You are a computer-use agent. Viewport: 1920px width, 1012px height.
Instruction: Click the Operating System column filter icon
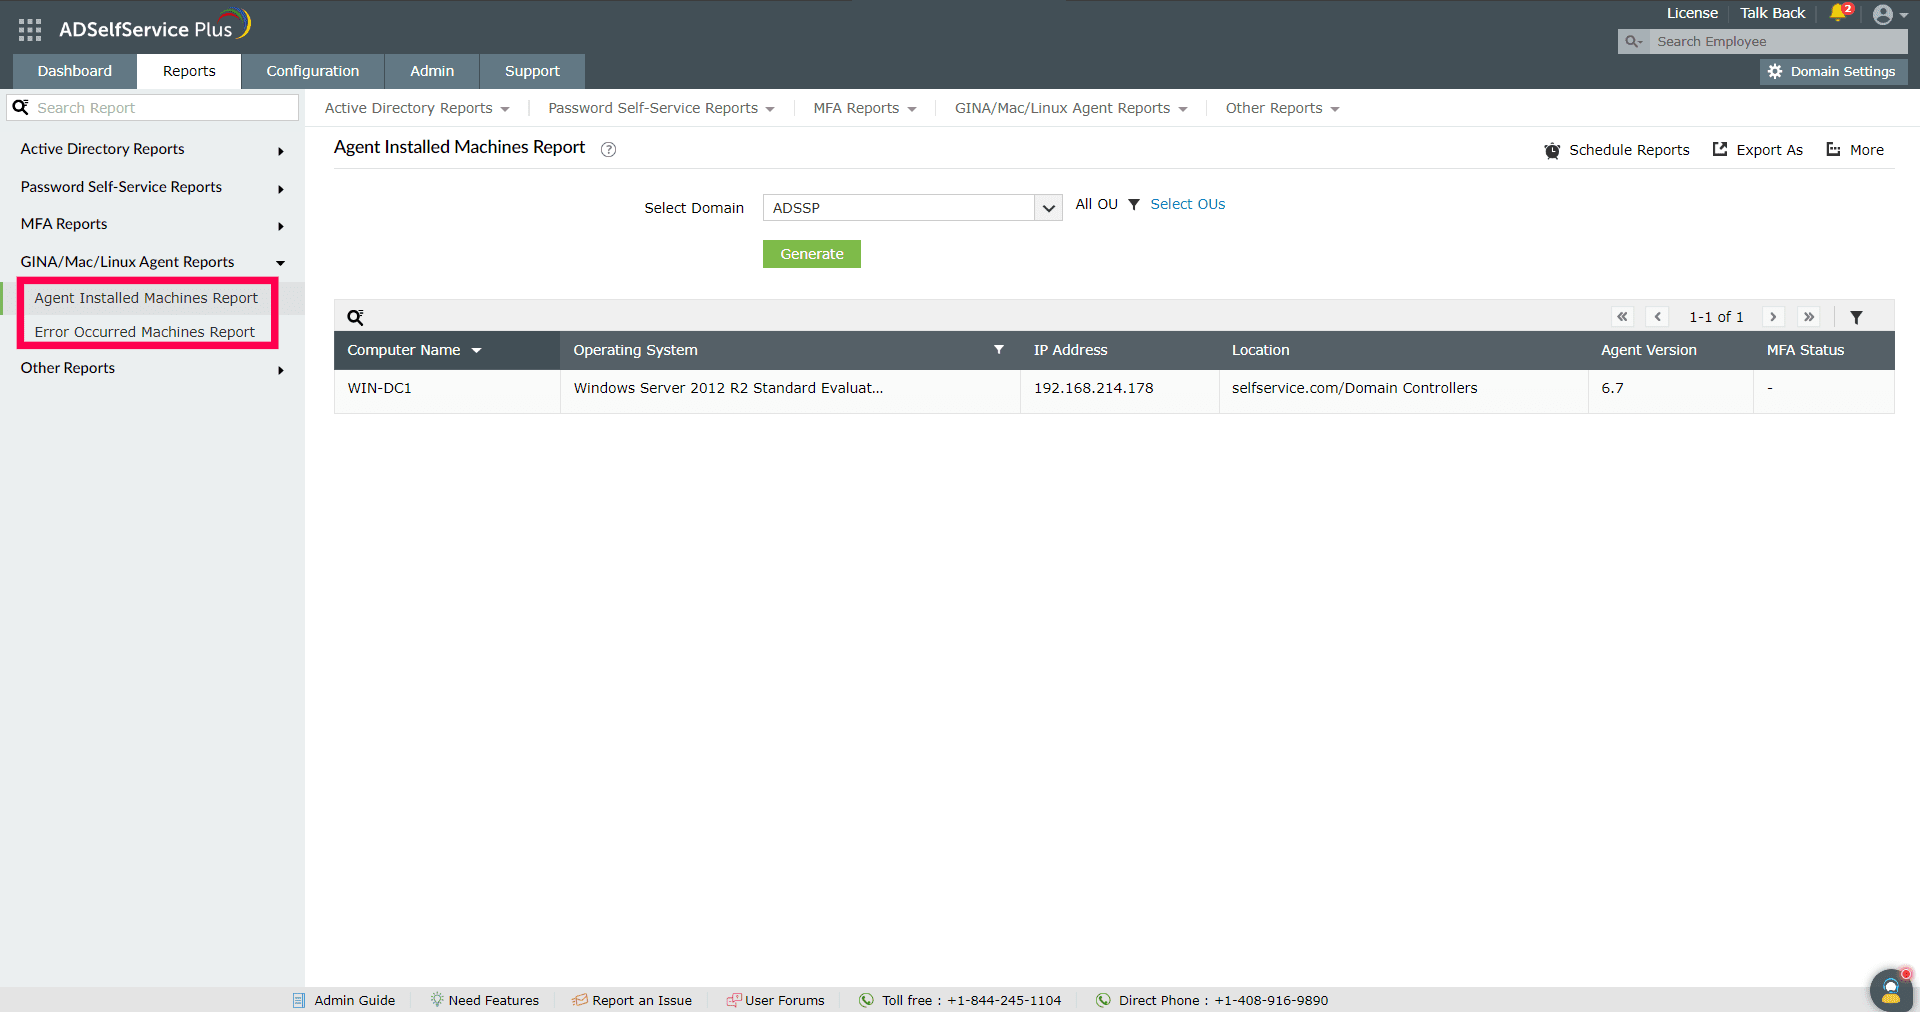point(998,350)
